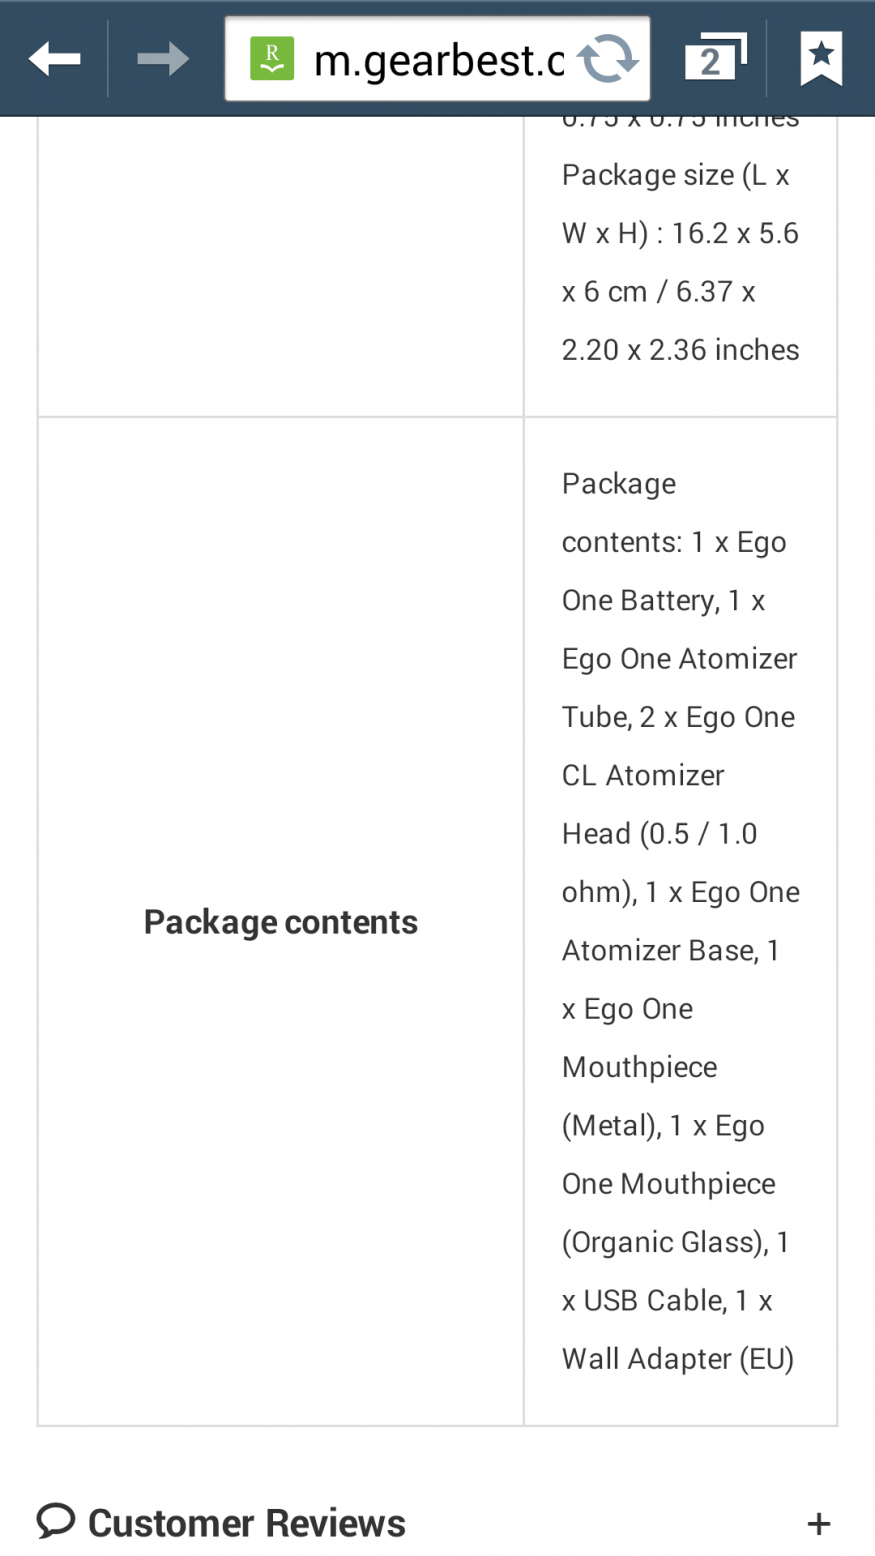Go back using the left arrow

[x=54, y=59]
